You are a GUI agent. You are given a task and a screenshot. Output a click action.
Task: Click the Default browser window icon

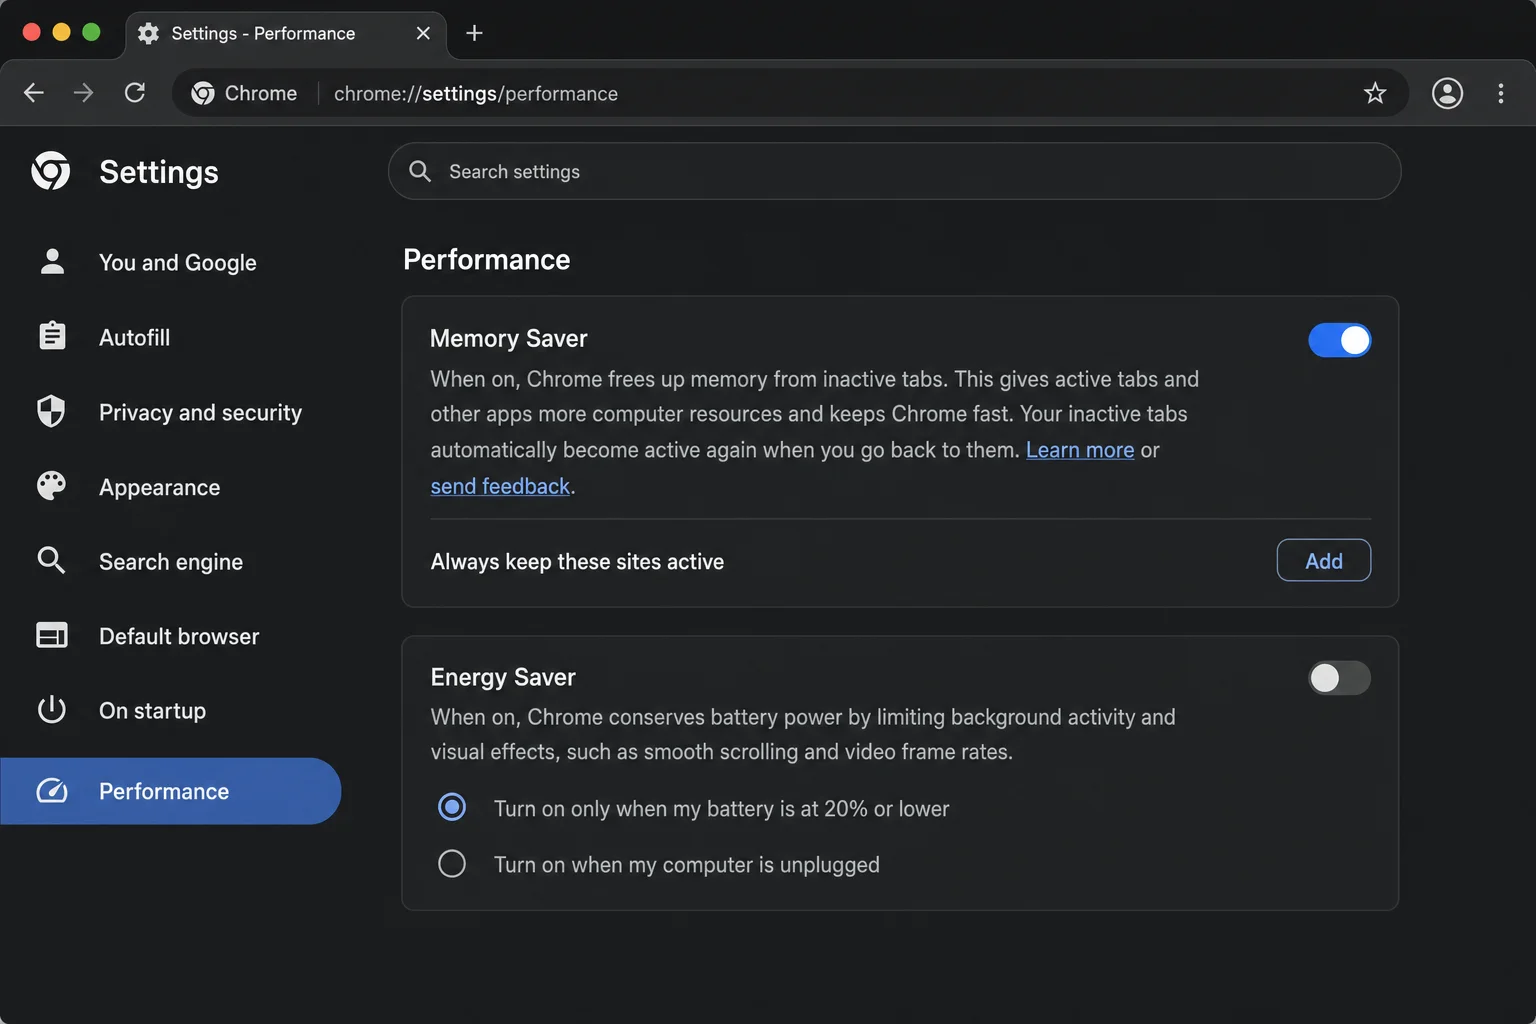tap(52, 635)
